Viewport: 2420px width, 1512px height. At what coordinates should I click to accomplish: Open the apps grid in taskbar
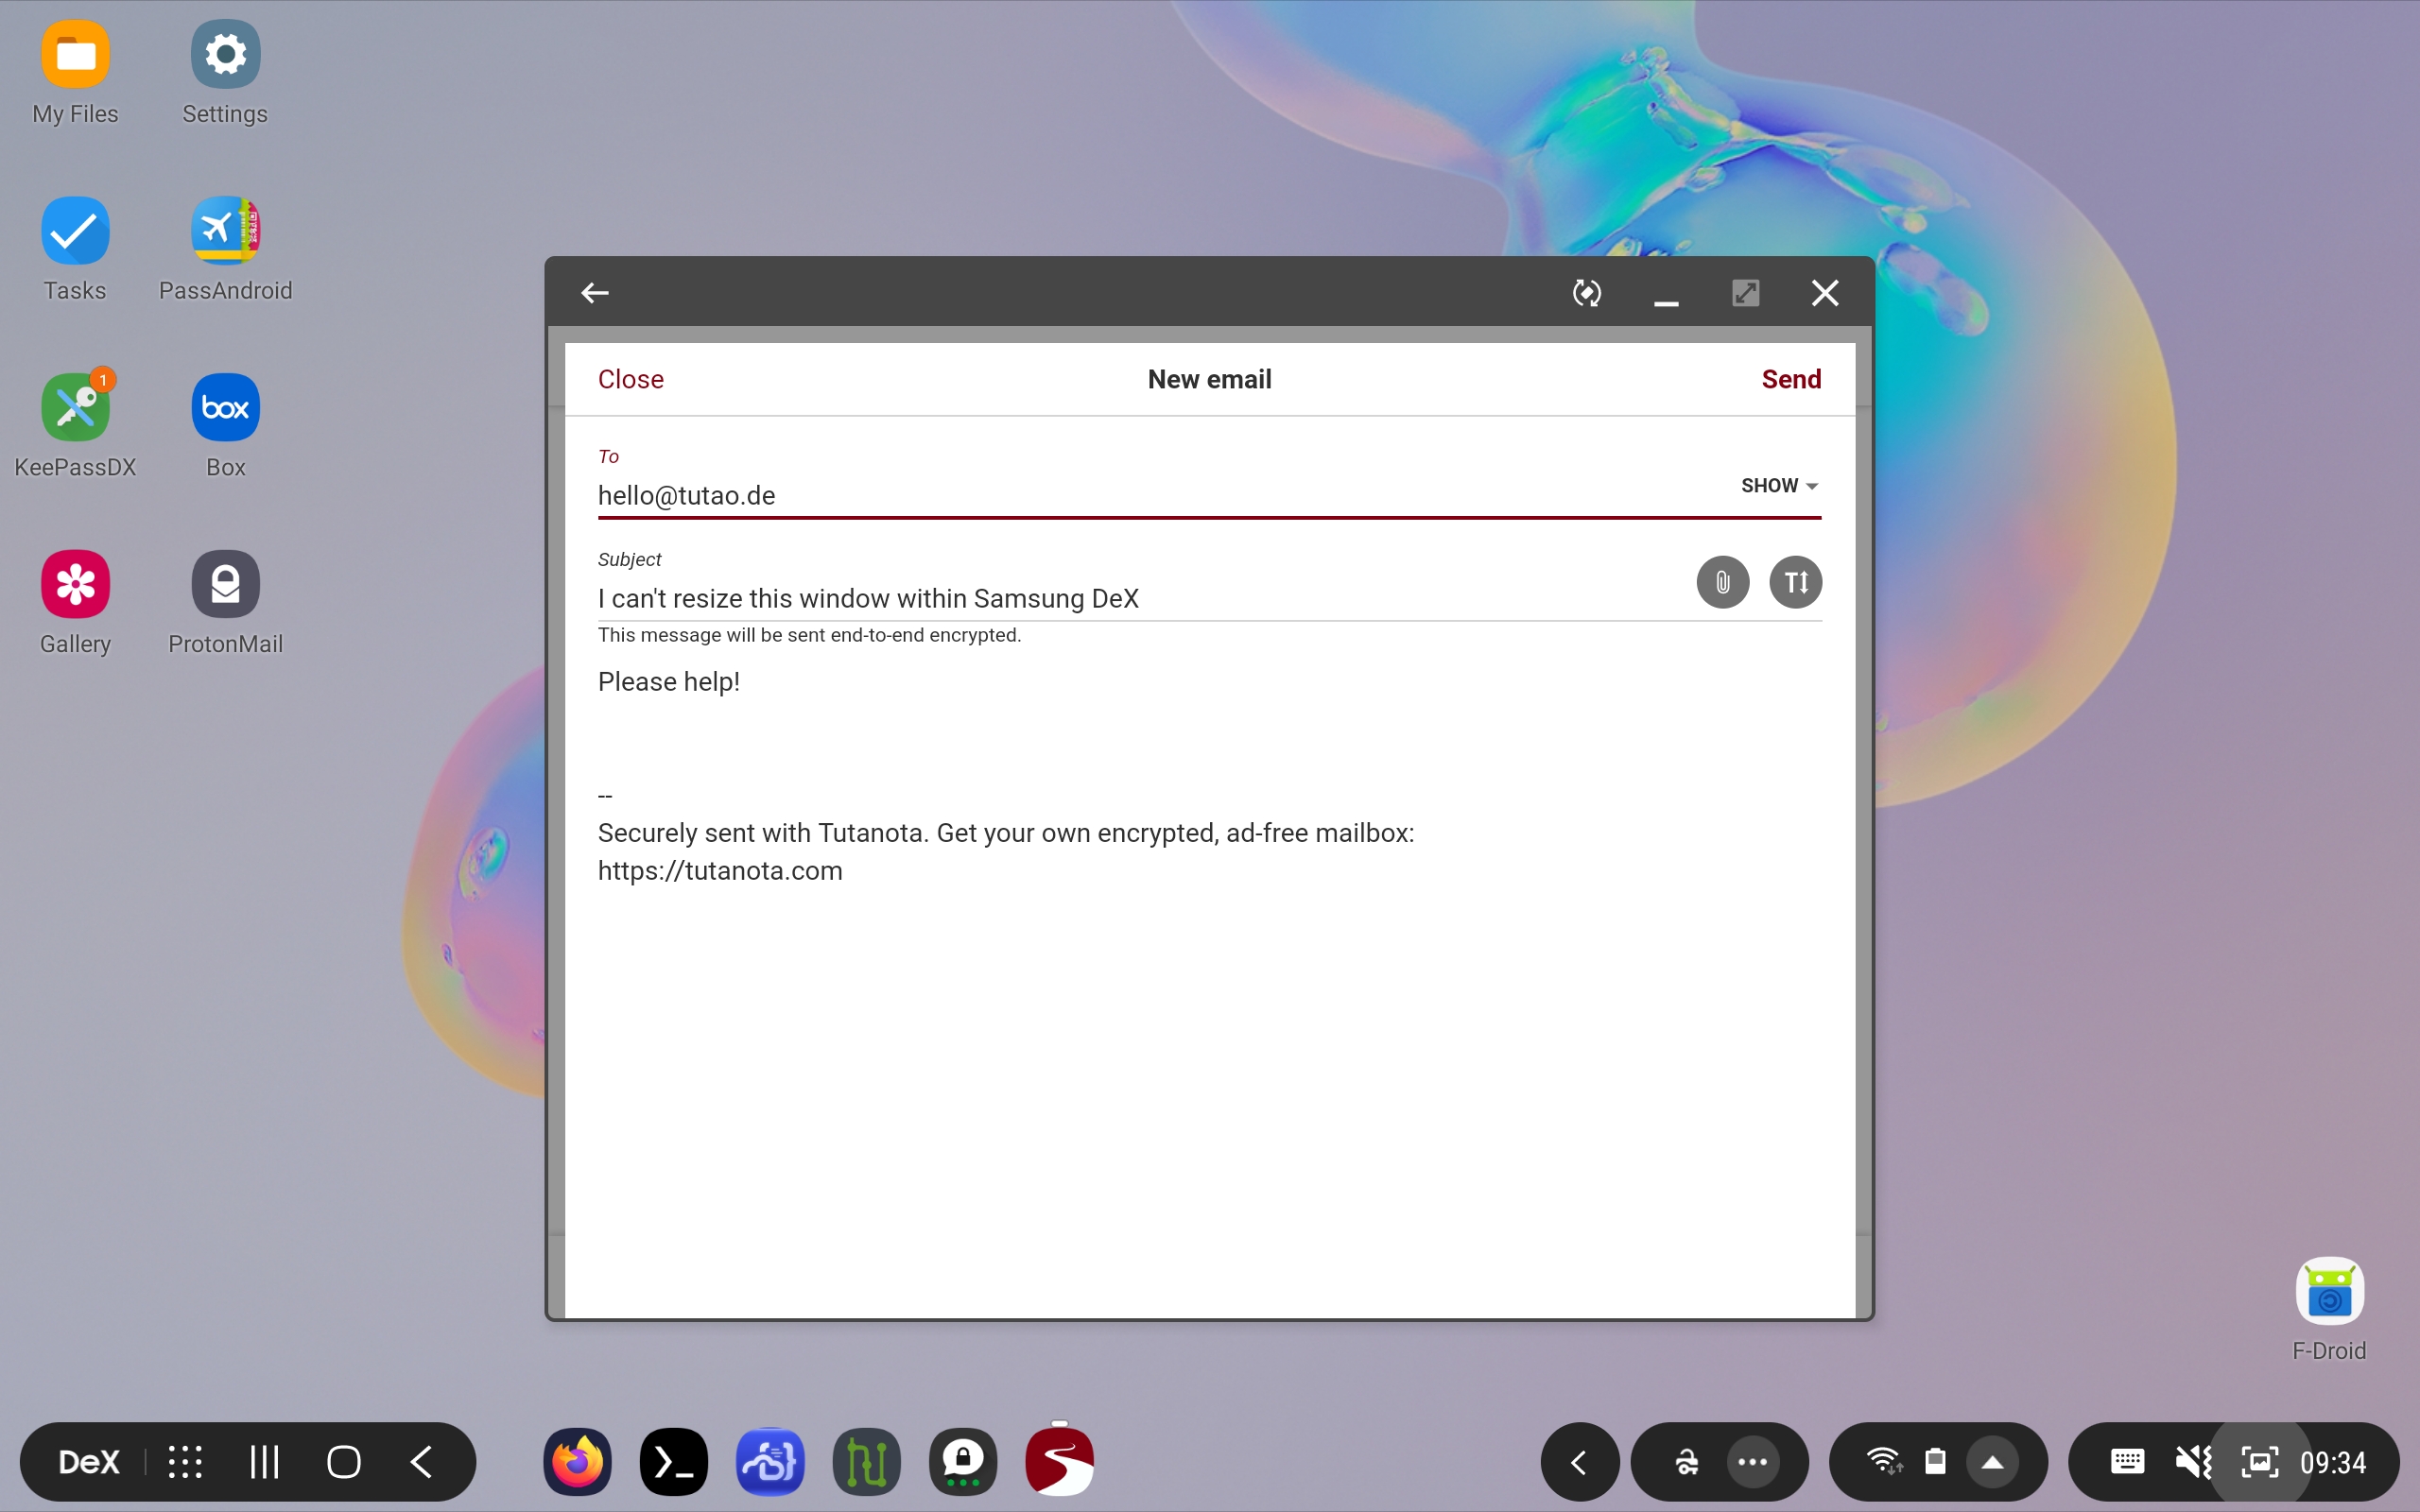coord(185,1462)
